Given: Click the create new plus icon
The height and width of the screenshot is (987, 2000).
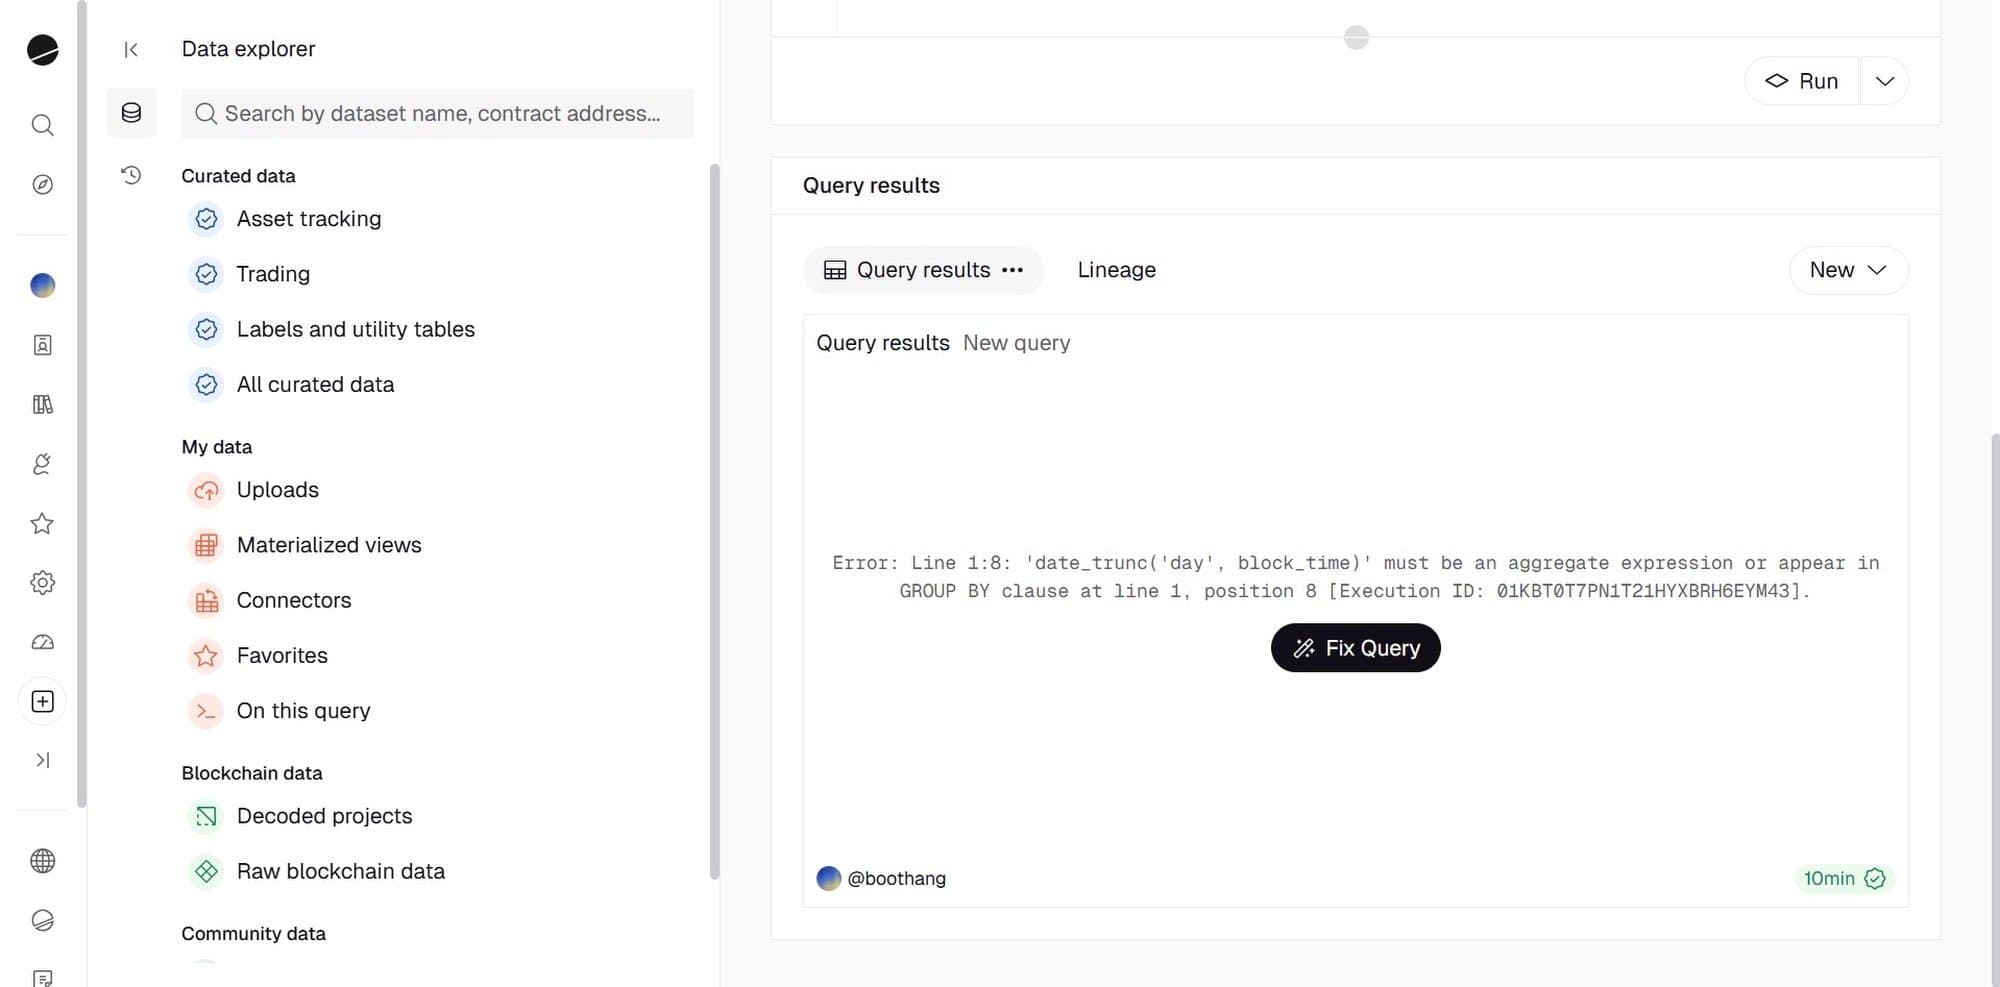Looking at the screenshot, I should pos(42,701).
